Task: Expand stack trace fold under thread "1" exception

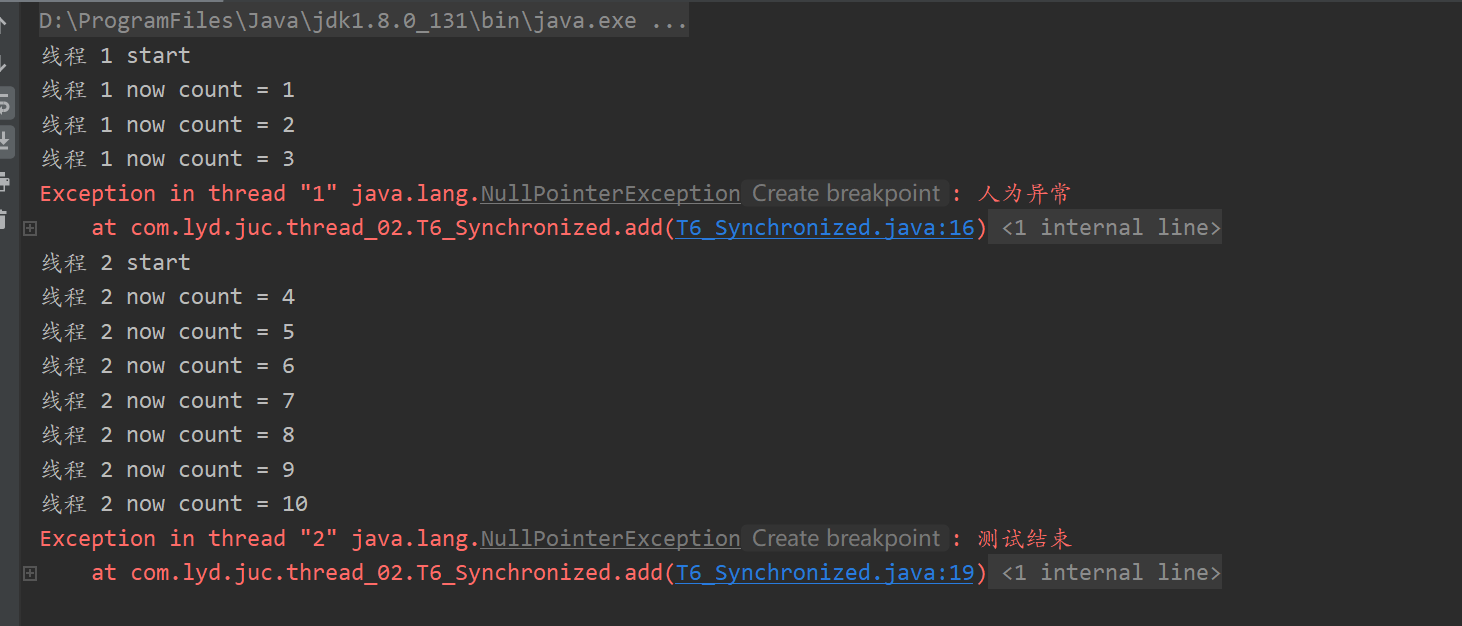Action: point(30,228)
